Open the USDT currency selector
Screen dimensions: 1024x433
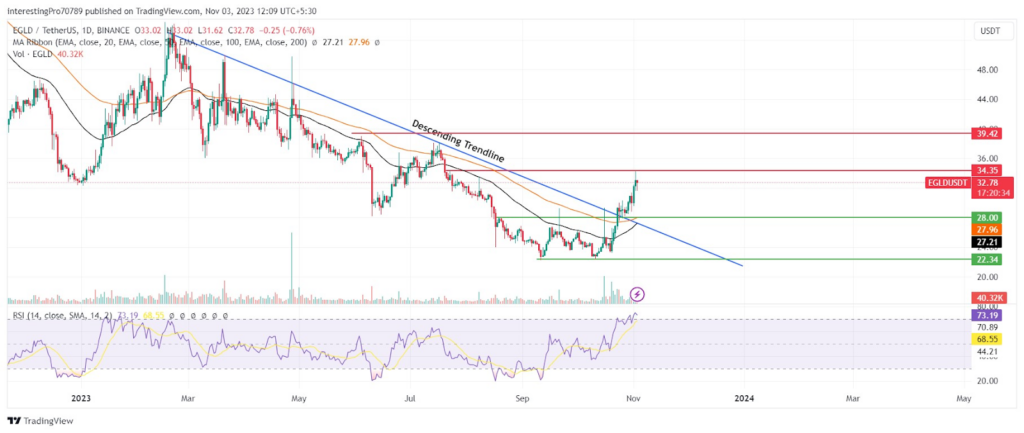tap(992, 30)
